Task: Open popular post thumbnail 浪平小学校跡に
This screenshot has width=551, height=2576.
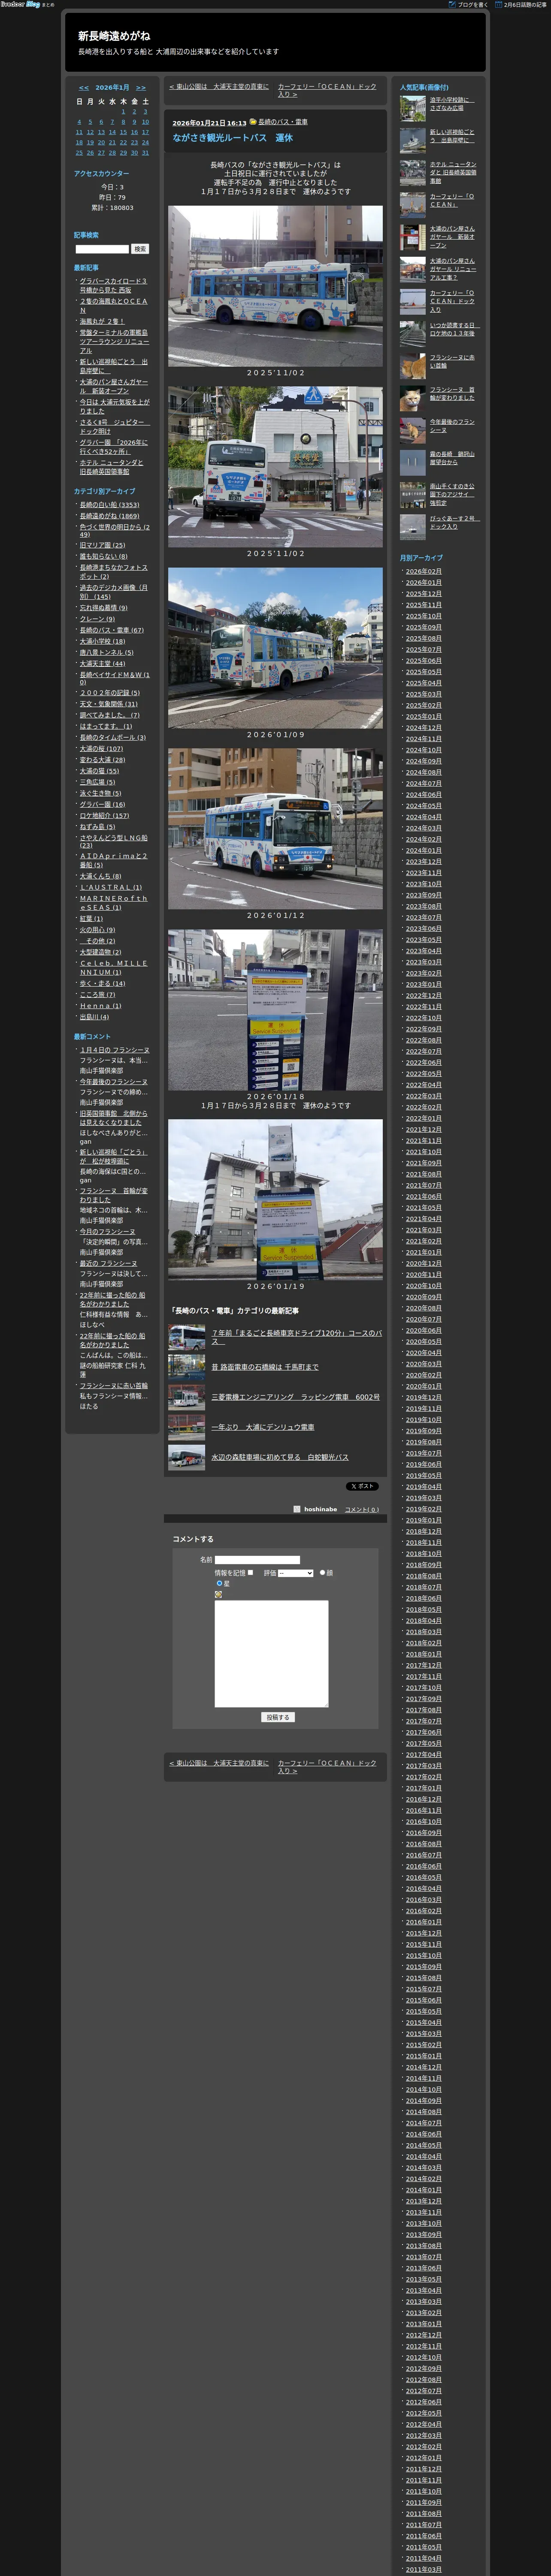Action: tap(413, 108)
